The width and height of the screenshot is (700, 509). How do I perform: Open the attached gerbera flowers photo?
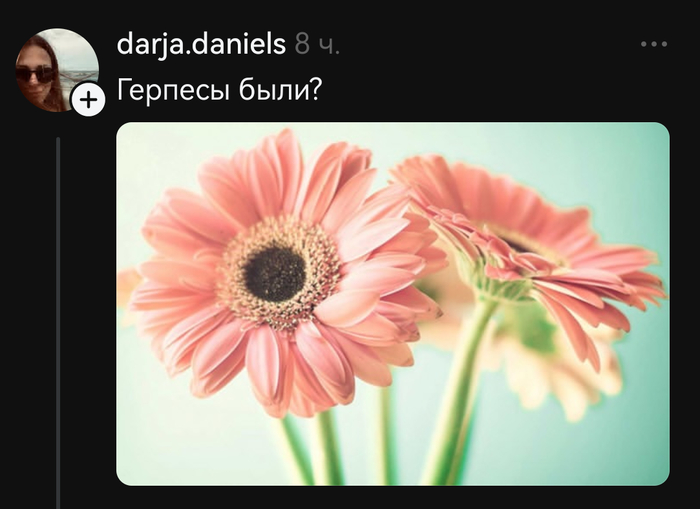point(393,304)
